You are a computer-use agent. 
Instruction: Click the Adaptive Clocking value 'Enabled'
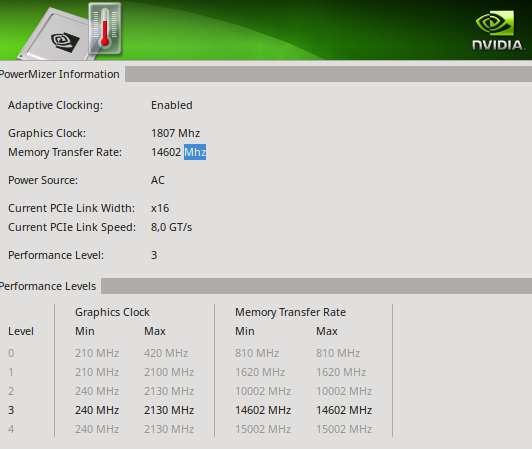click(x=172, y=105)
